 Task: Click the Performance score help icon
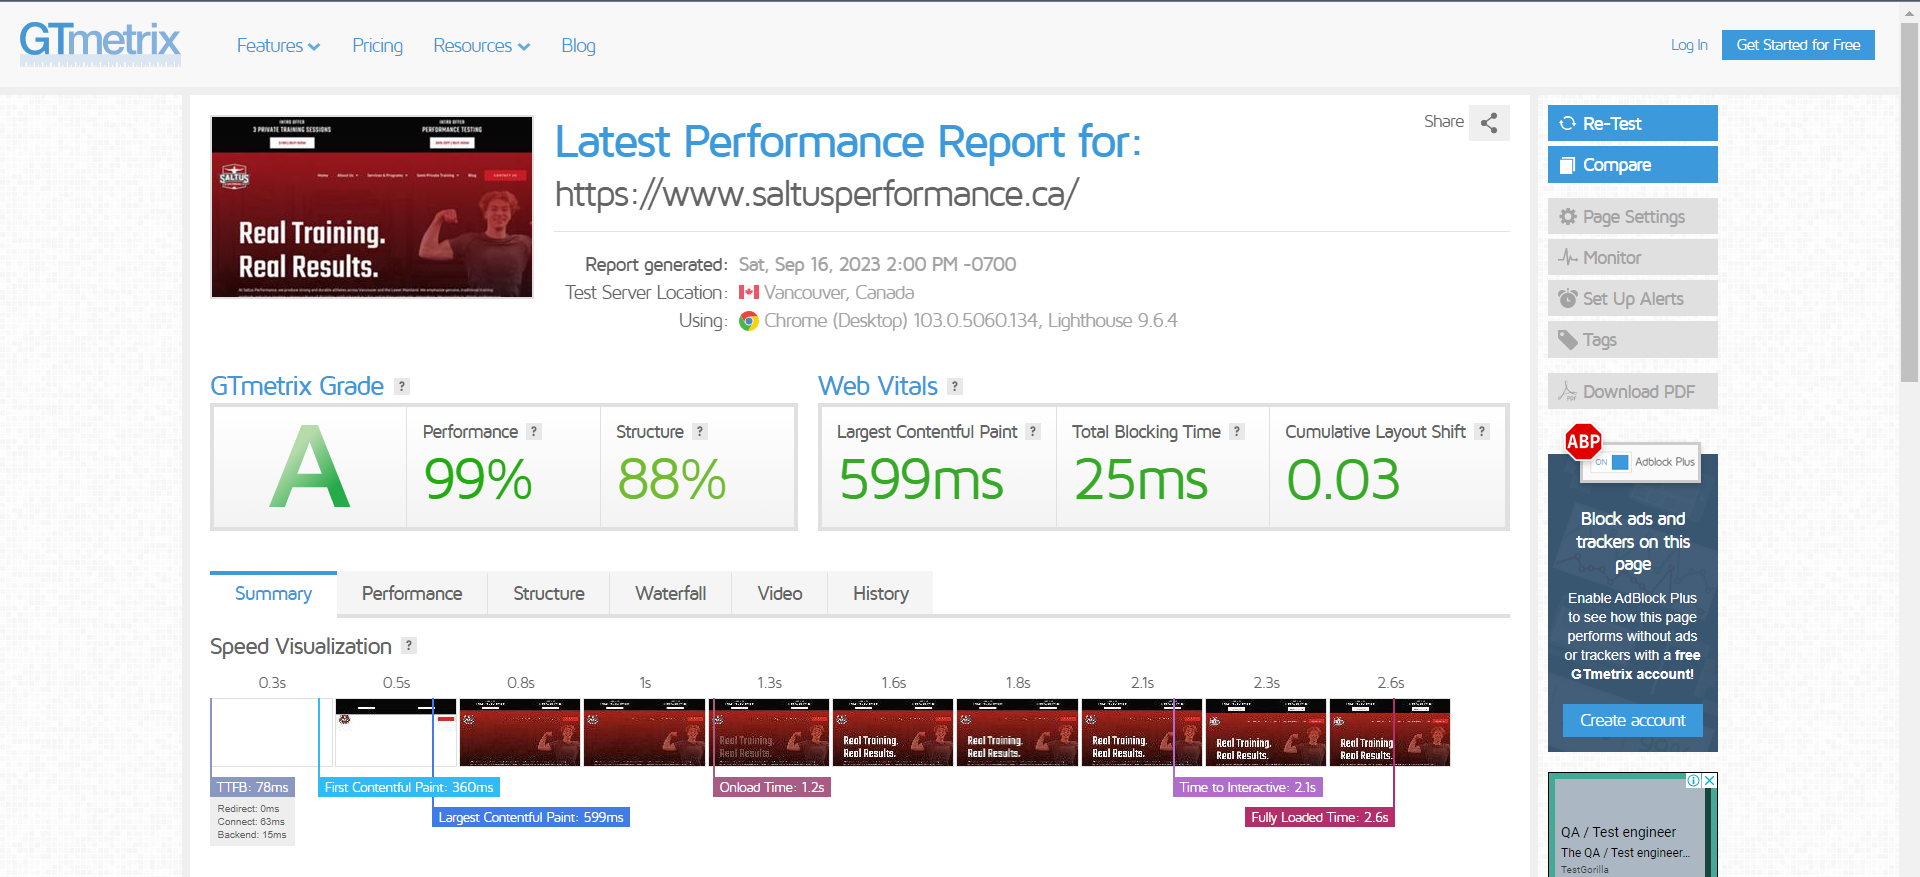pyautogui.click(x=534, y=431)
